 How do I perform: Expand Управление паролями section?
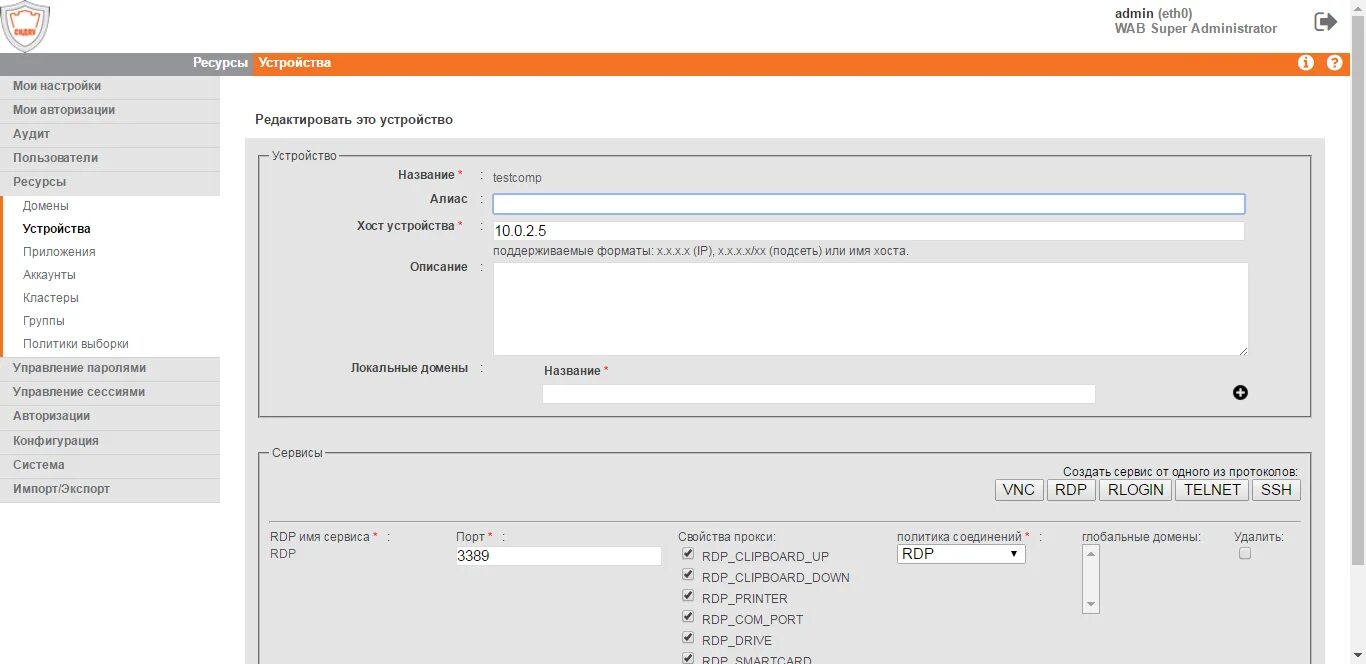point(110,368)
